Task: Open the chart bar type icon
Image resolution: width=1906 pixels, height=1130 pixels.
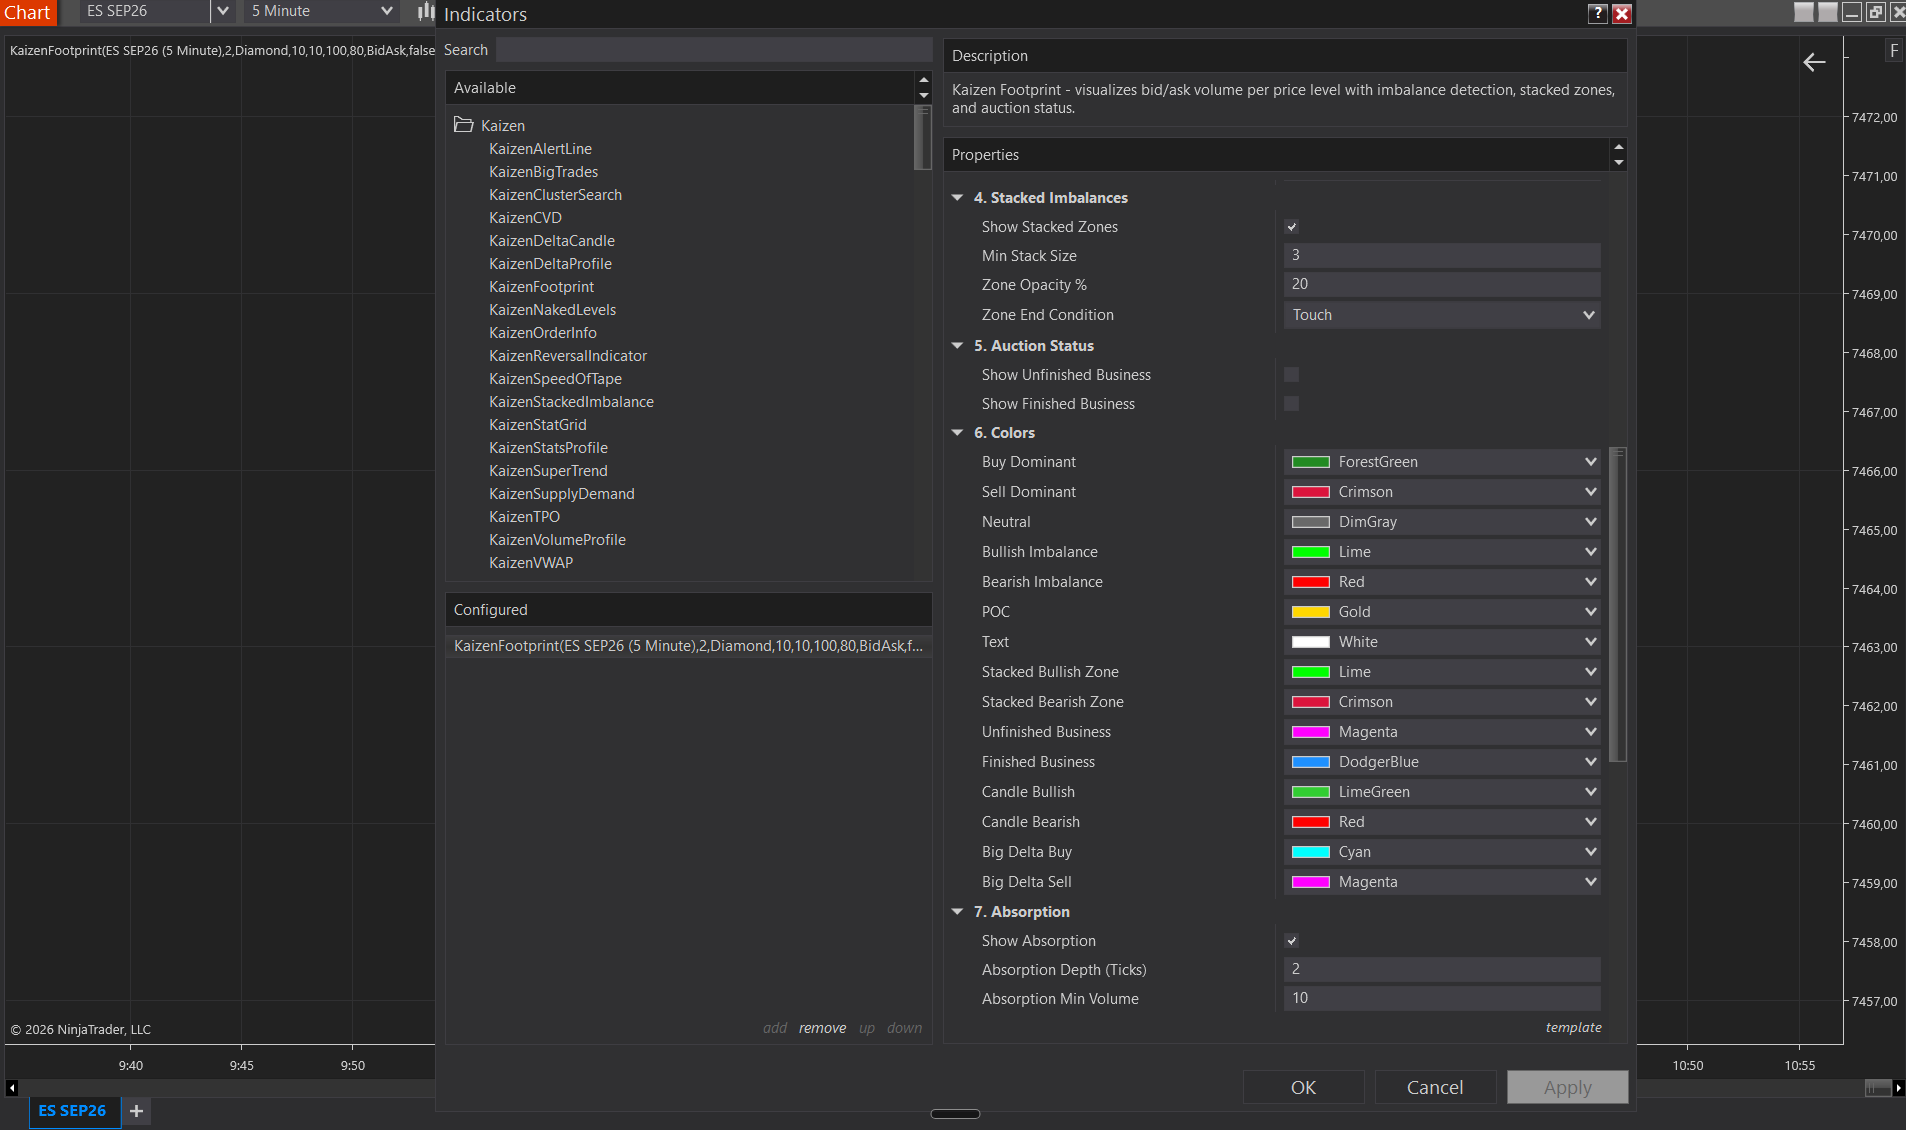Action: (x=426, y=11)
